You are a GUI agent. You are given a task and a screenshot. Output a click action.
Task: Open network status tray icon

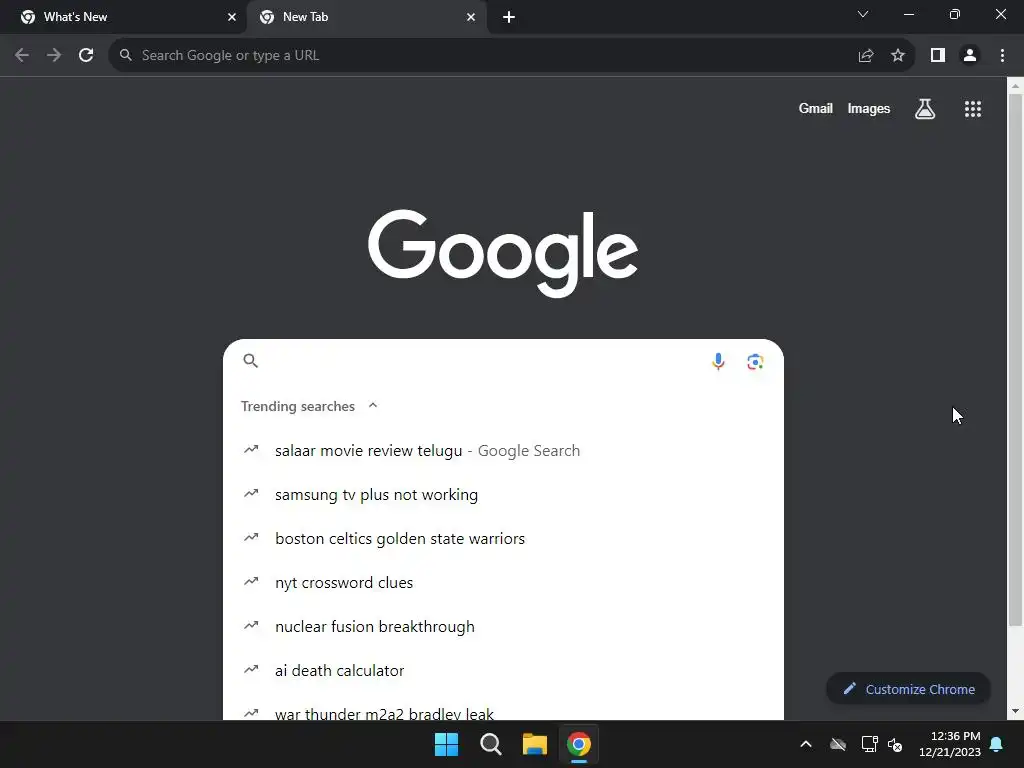point(869,744)
